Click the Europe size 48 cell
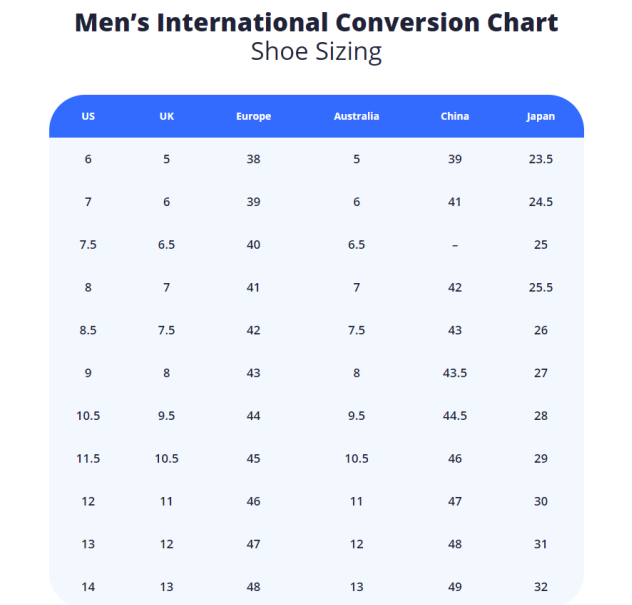The height and width of the screenshot is (605, 632). pos(253,587)
